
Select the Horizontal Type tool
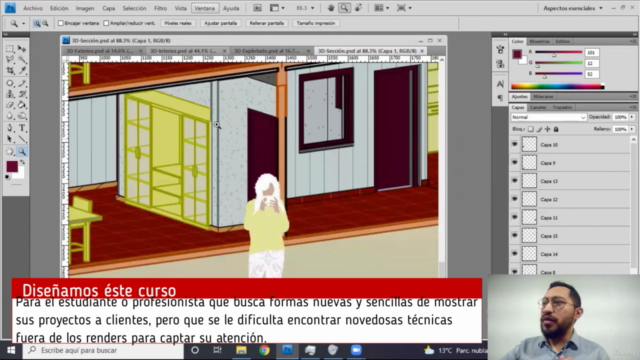point(22,128)
